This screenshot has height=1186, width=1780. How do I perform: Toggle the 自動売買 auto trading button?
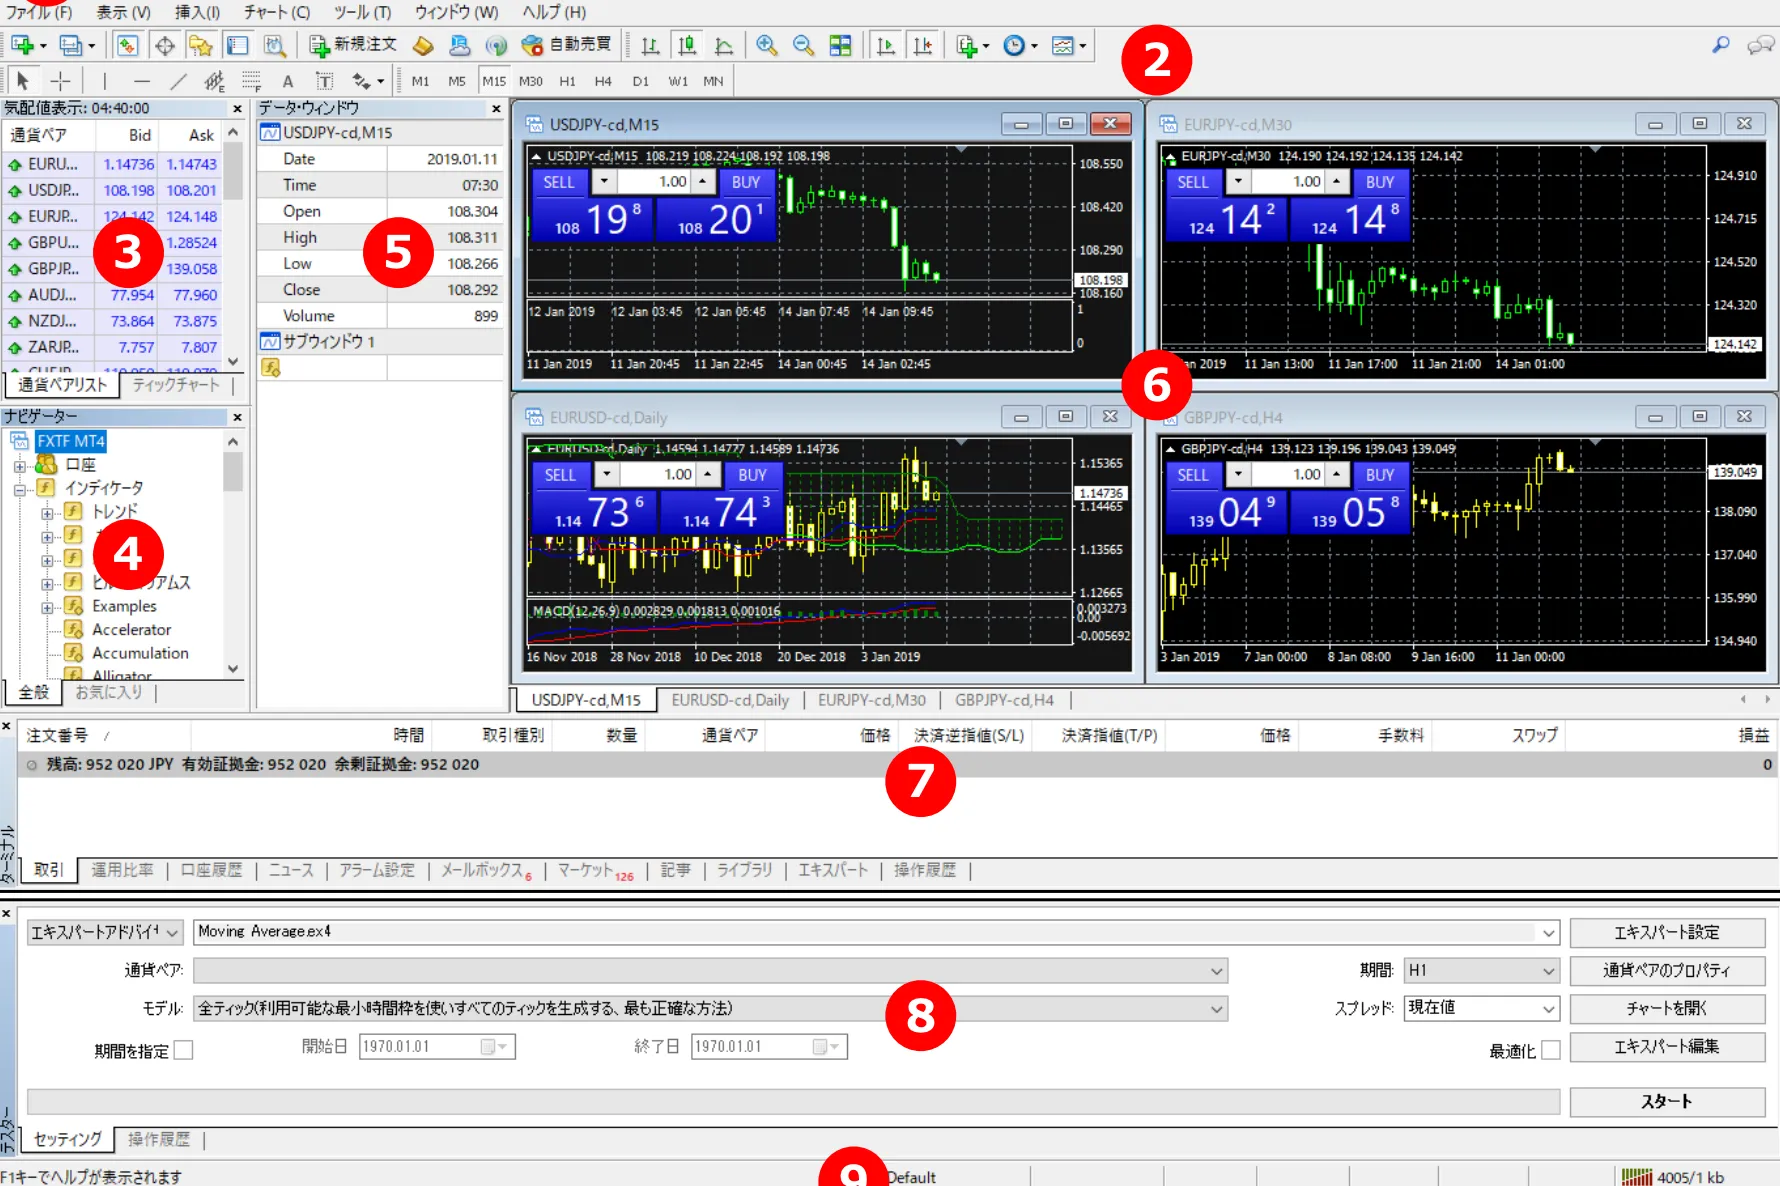(566, 45)
